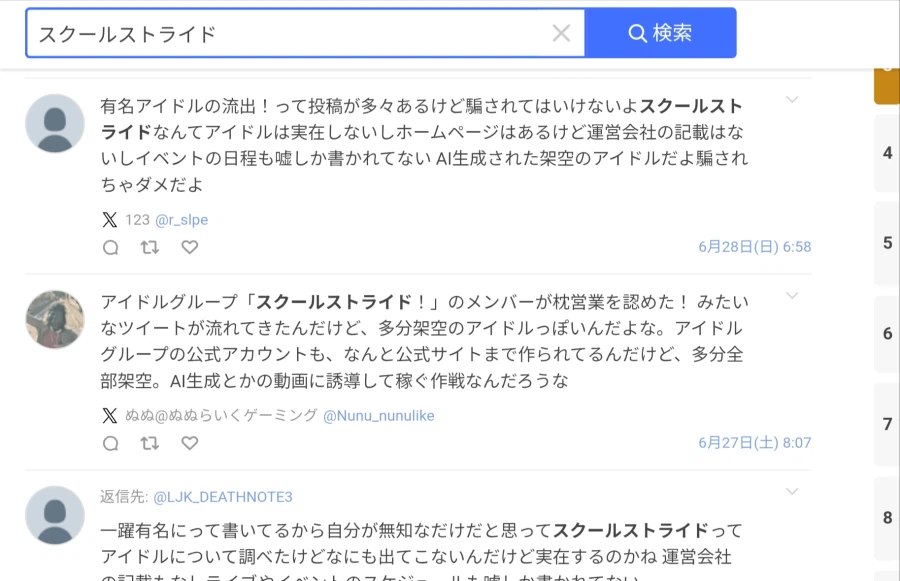Like the @Nunu_nunulike post
This screenshot has width=900, height=581.
click(x=189, y=443)
